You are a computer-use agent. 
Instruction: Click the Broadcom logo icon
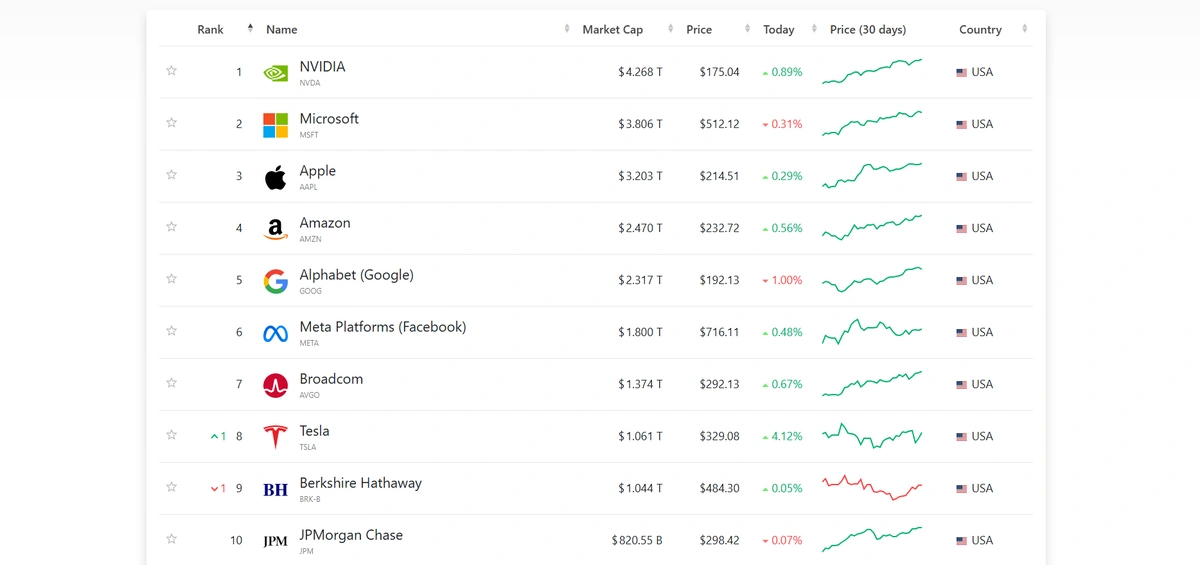pos(275,385)
